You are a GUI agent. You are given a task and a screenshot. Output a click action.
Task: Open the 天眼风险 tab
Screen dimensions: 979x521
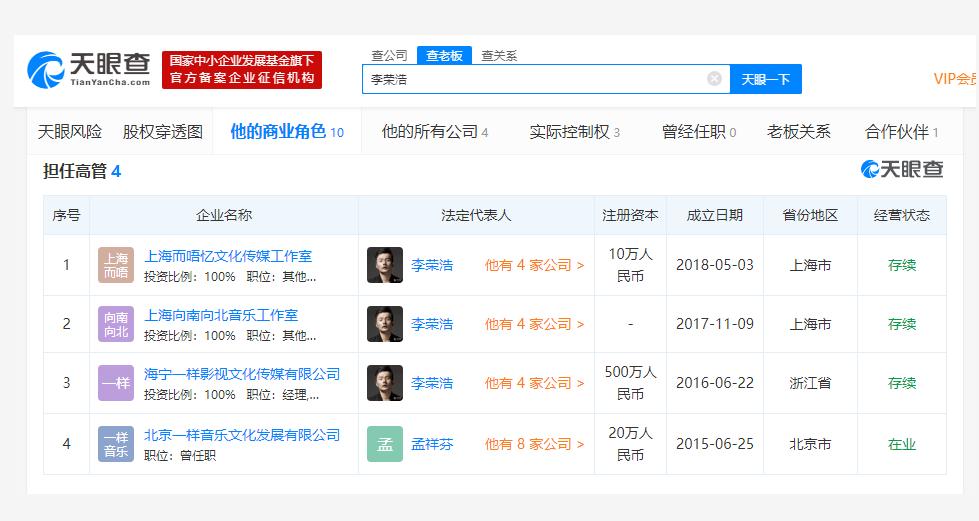[x=70, y=132]
